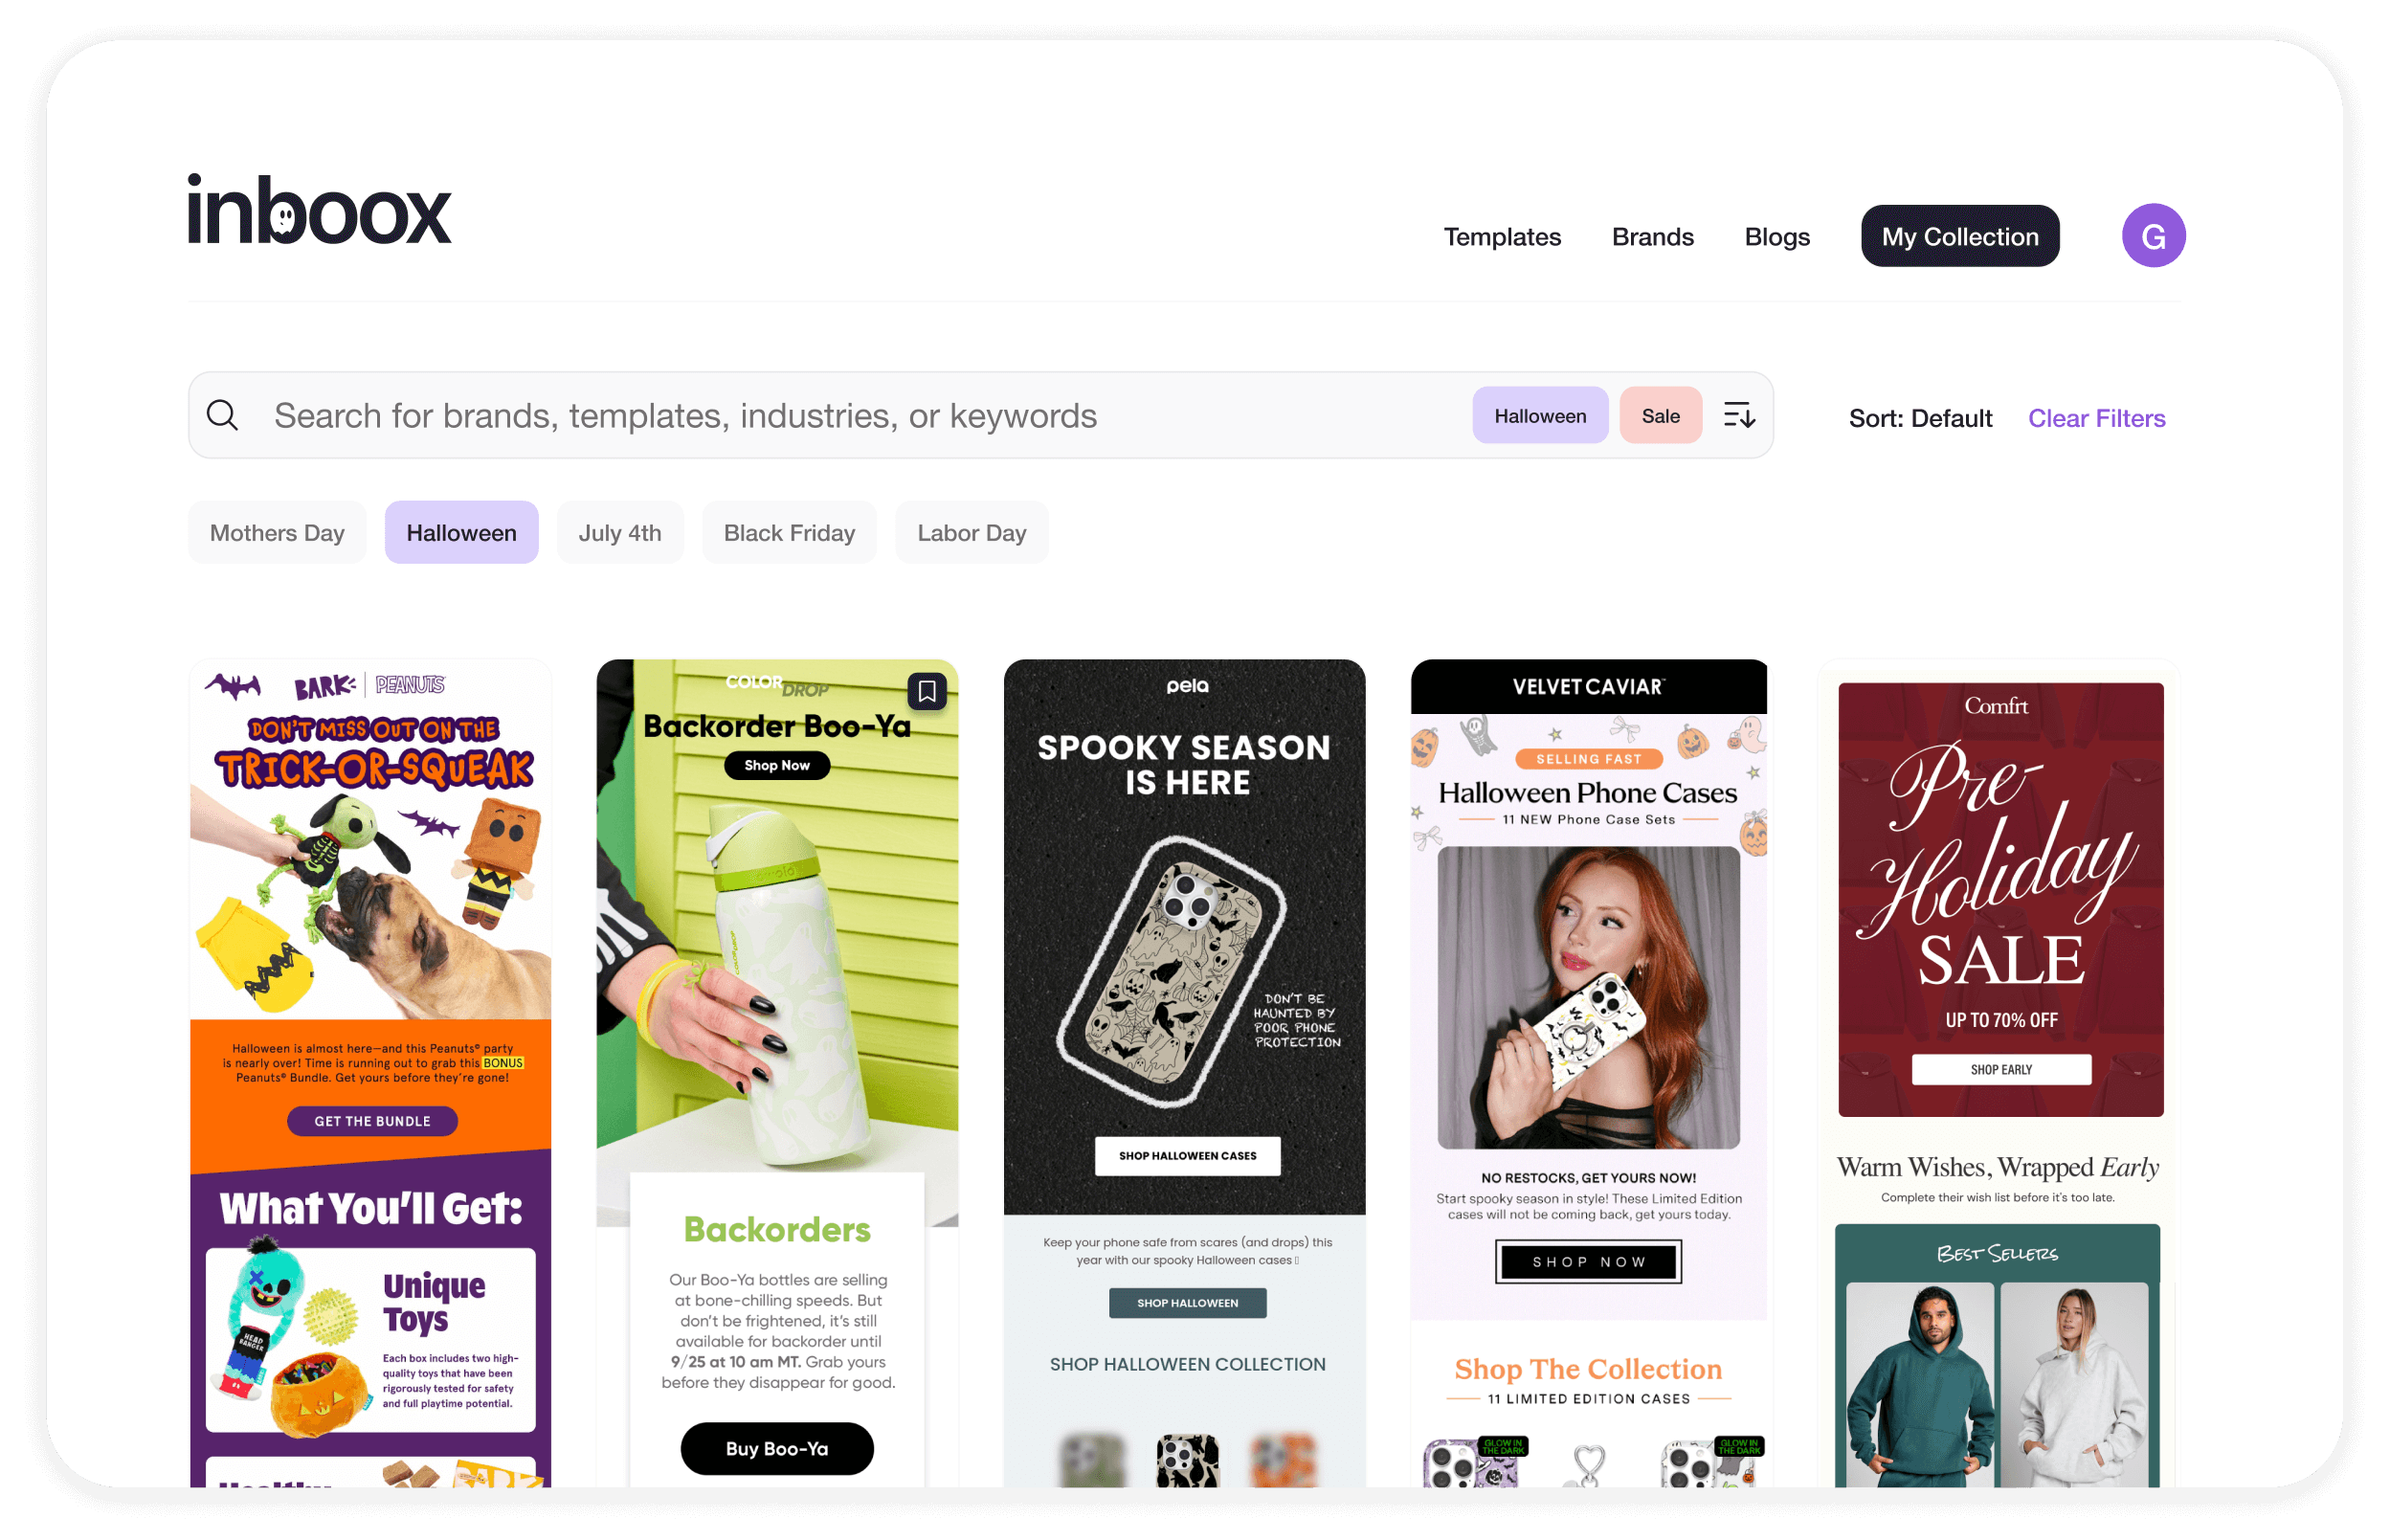Open the Blogs page
Image resolution: width=2390 pixels, height=1540 pixels.
1777,237
